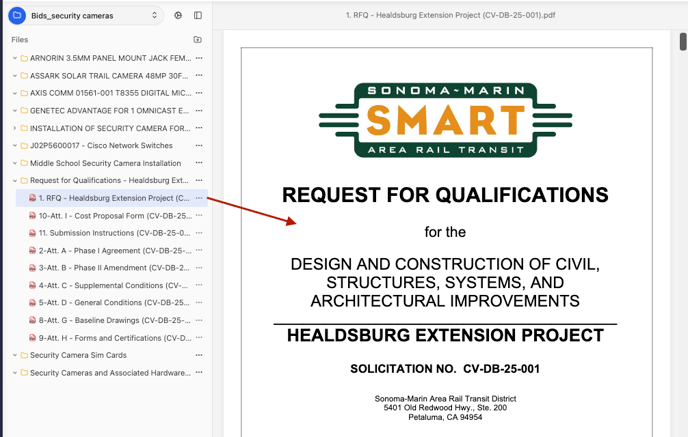688x437 pixels.
Task: Collapse Security Cameras and Associated Hardware folder
Action: [14, 373]
